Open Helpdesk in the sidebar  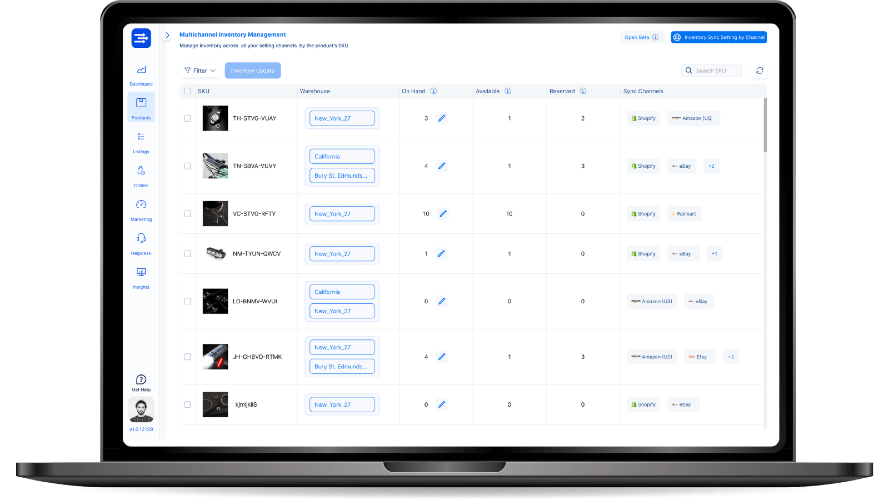[x=141, y=244]
